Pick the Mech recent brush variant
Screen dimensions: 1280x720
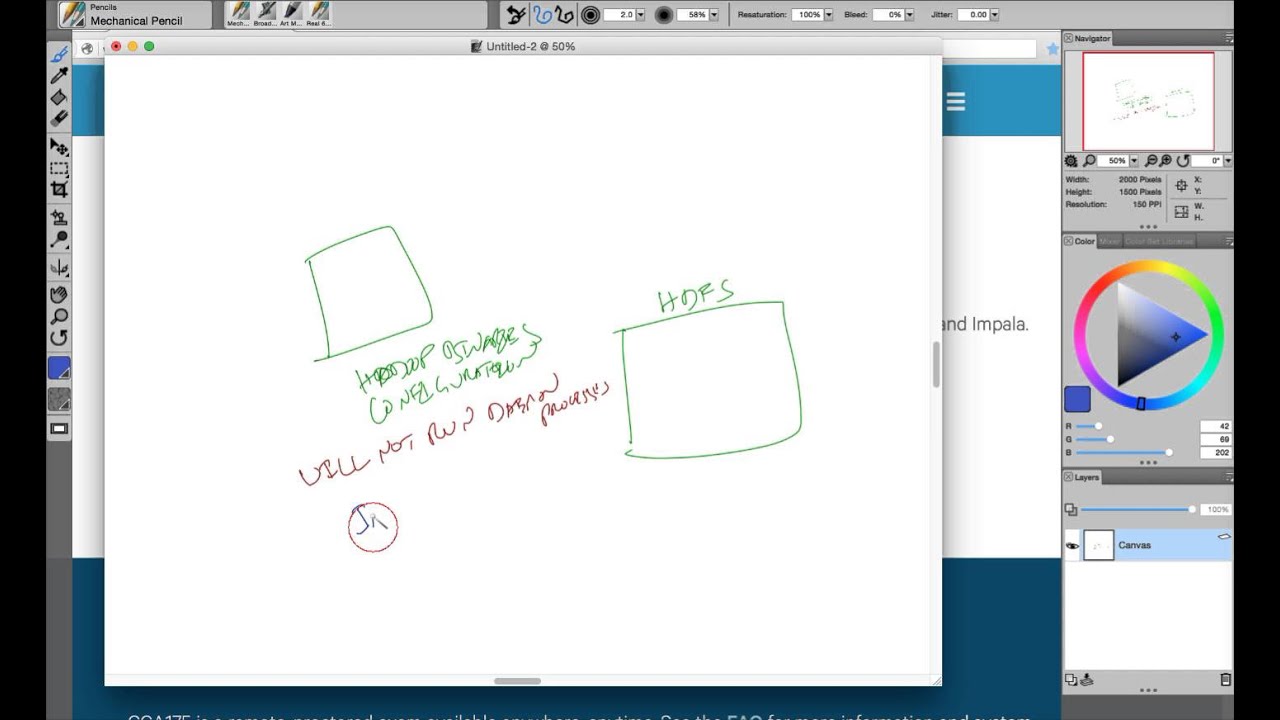click(x=238, y=14)
